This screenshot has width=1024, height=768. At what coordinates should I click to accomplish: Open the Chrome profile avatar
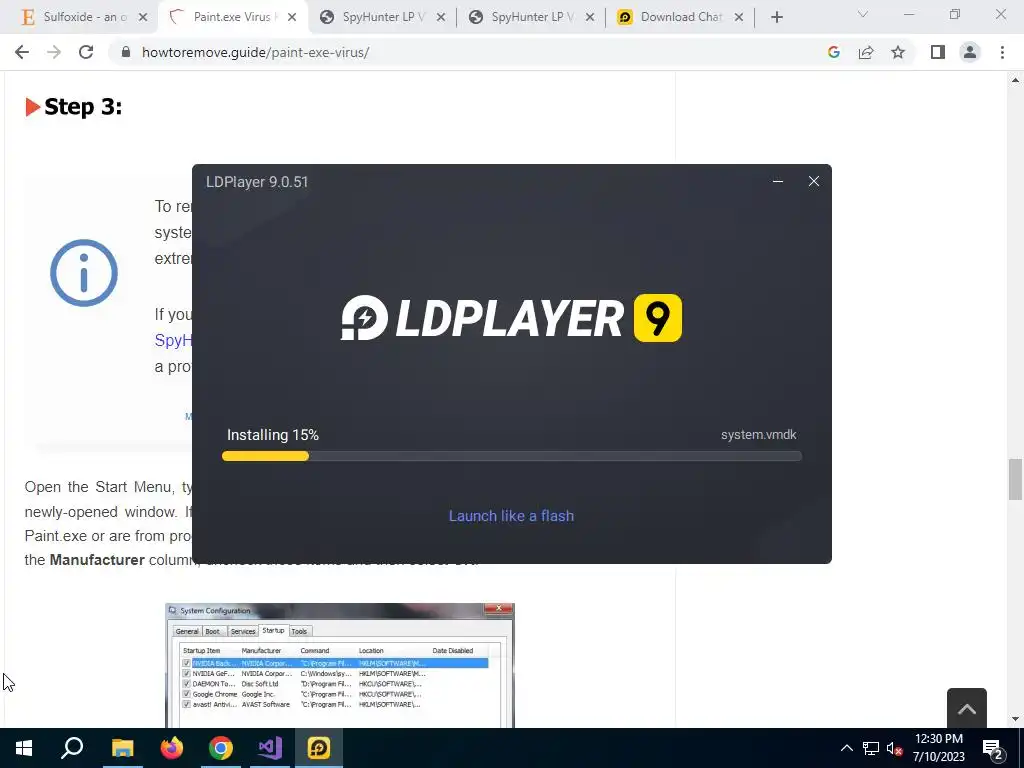click(x=970, y=52)
